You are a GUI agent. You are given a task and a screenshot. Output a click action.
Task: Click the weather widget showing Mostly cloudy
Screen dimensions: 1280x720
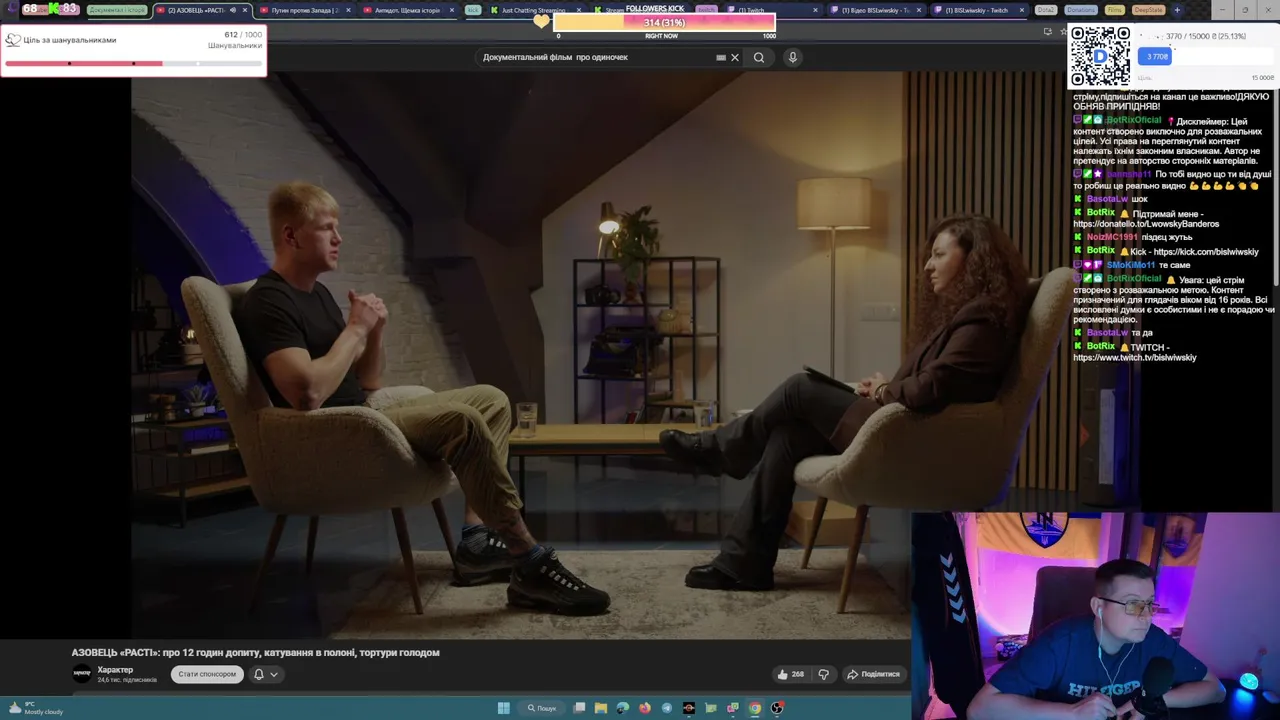(35, 708)
